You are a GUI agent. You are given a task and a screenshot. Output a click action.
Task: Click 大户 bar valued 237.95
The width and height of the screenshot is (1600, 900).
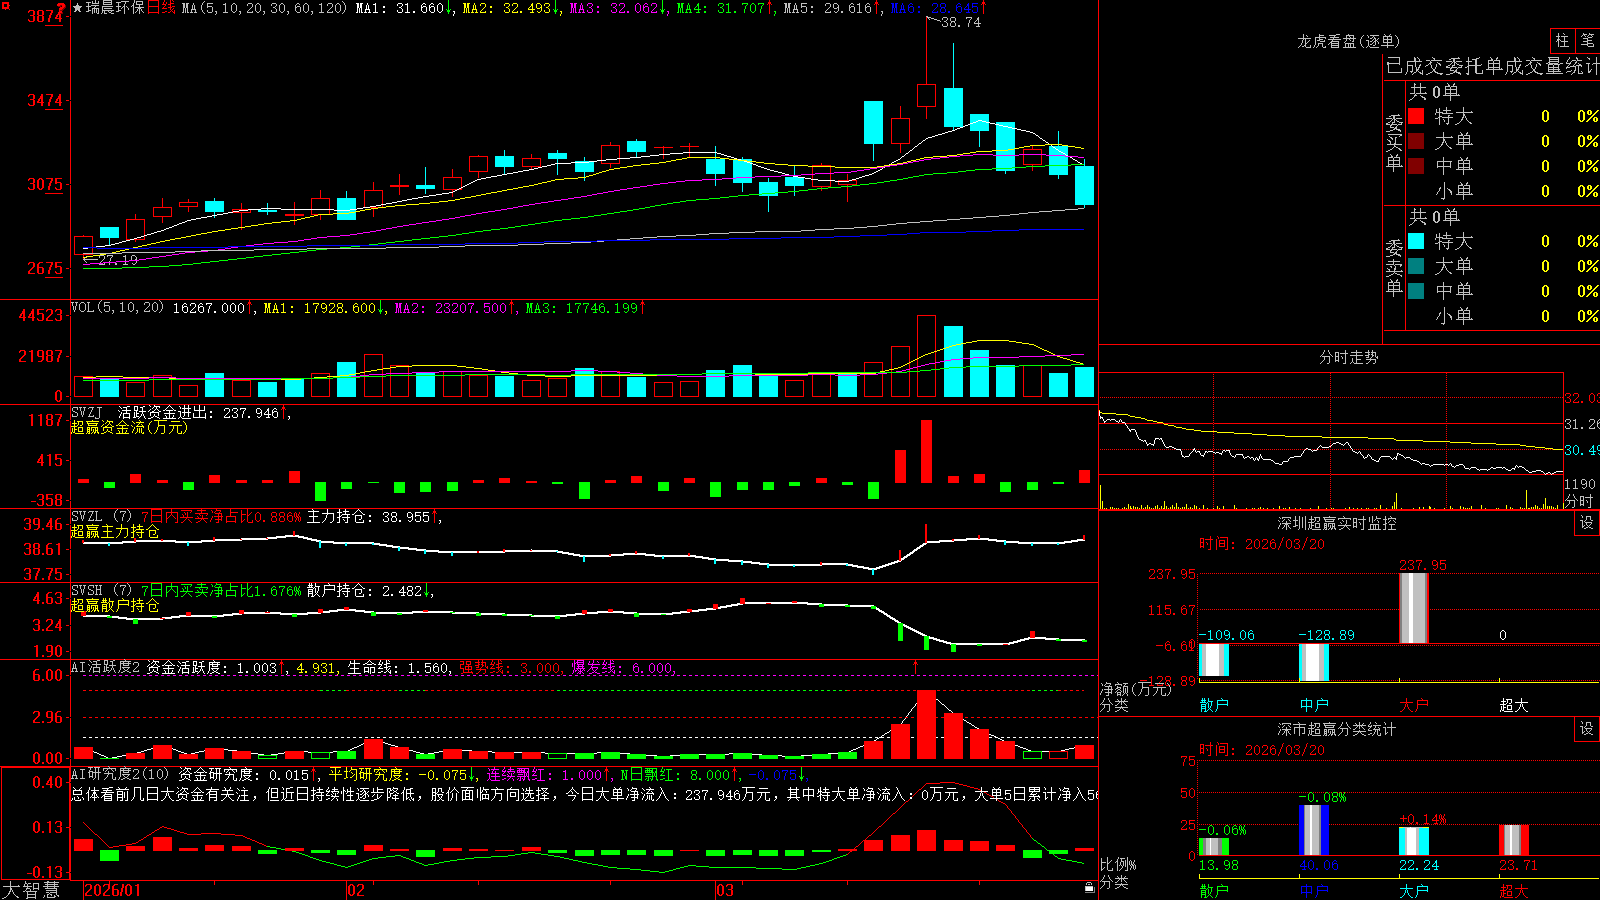1414,607
